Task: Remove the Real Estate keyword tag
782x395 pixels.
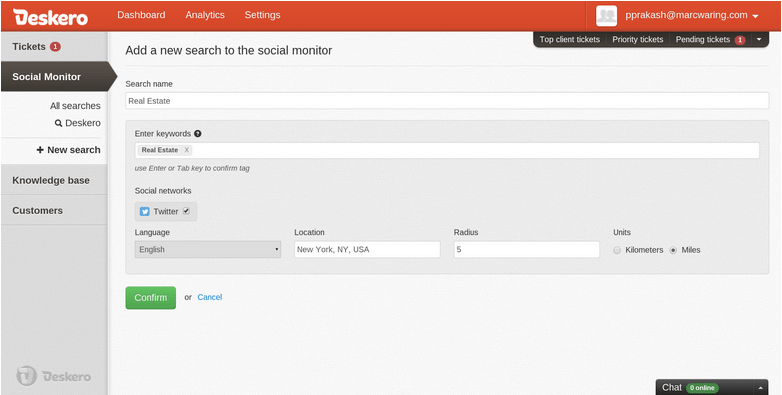Action: (x=187, y=150)
